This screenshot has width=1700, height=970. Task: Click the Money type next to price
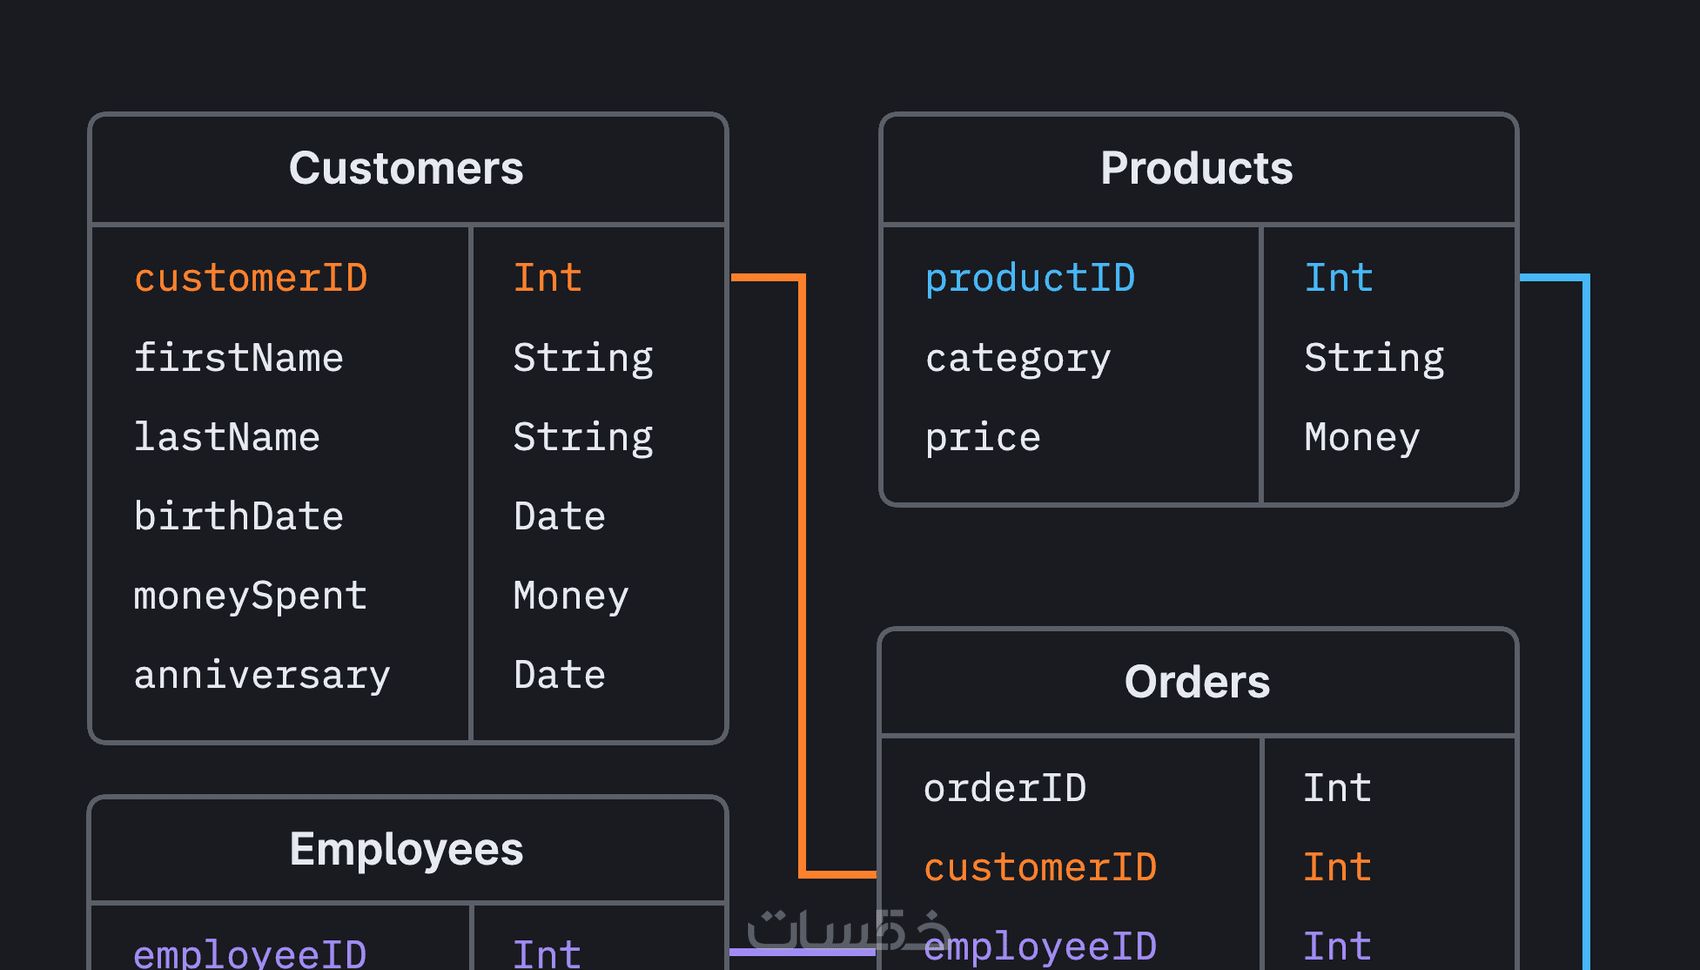point(1362,437)
